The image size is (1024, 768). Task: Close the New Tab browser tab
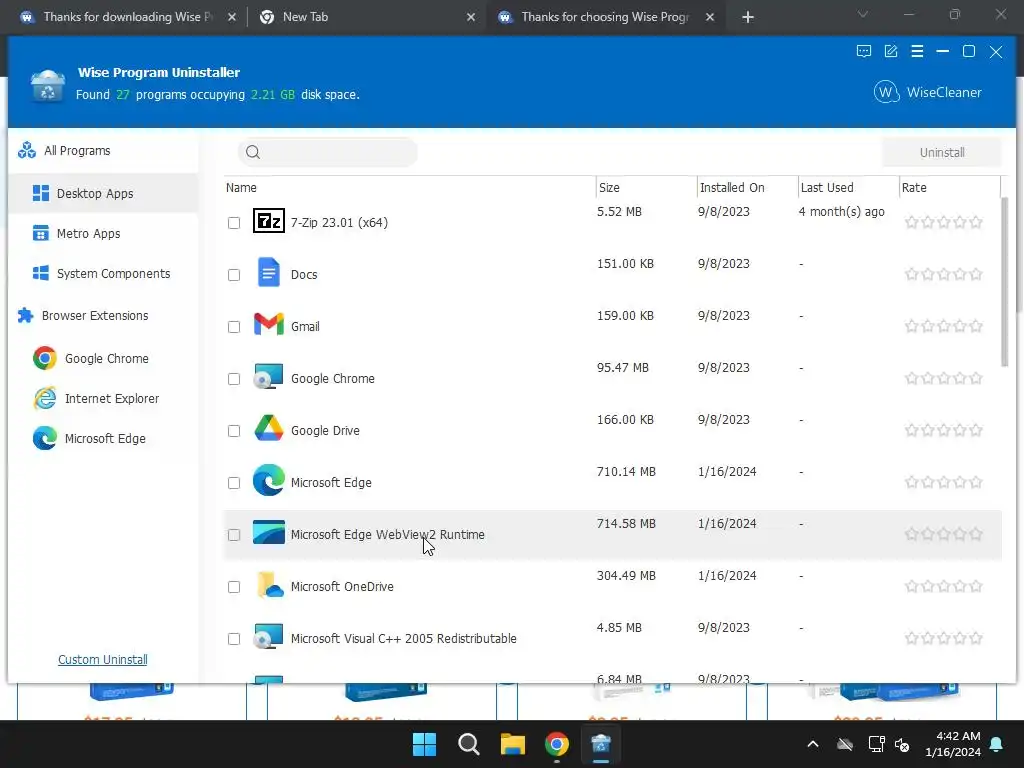click(x=471, y=17)
